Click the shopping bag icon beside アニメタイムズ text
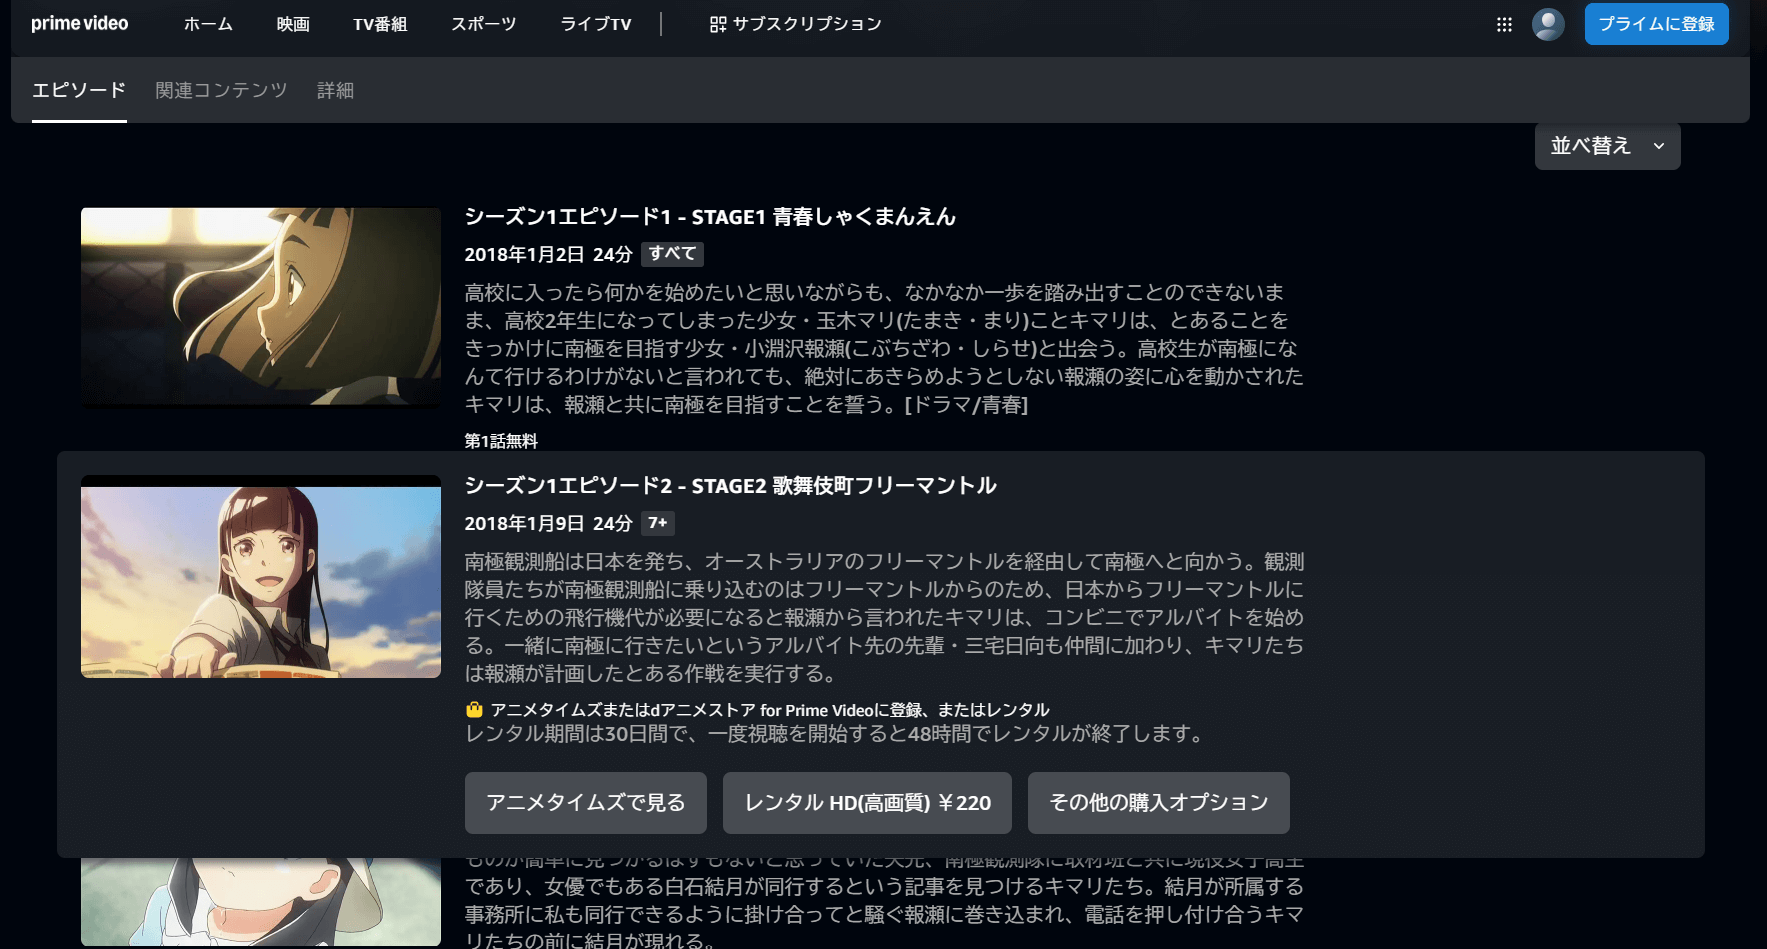 click(x=474, y=710)
